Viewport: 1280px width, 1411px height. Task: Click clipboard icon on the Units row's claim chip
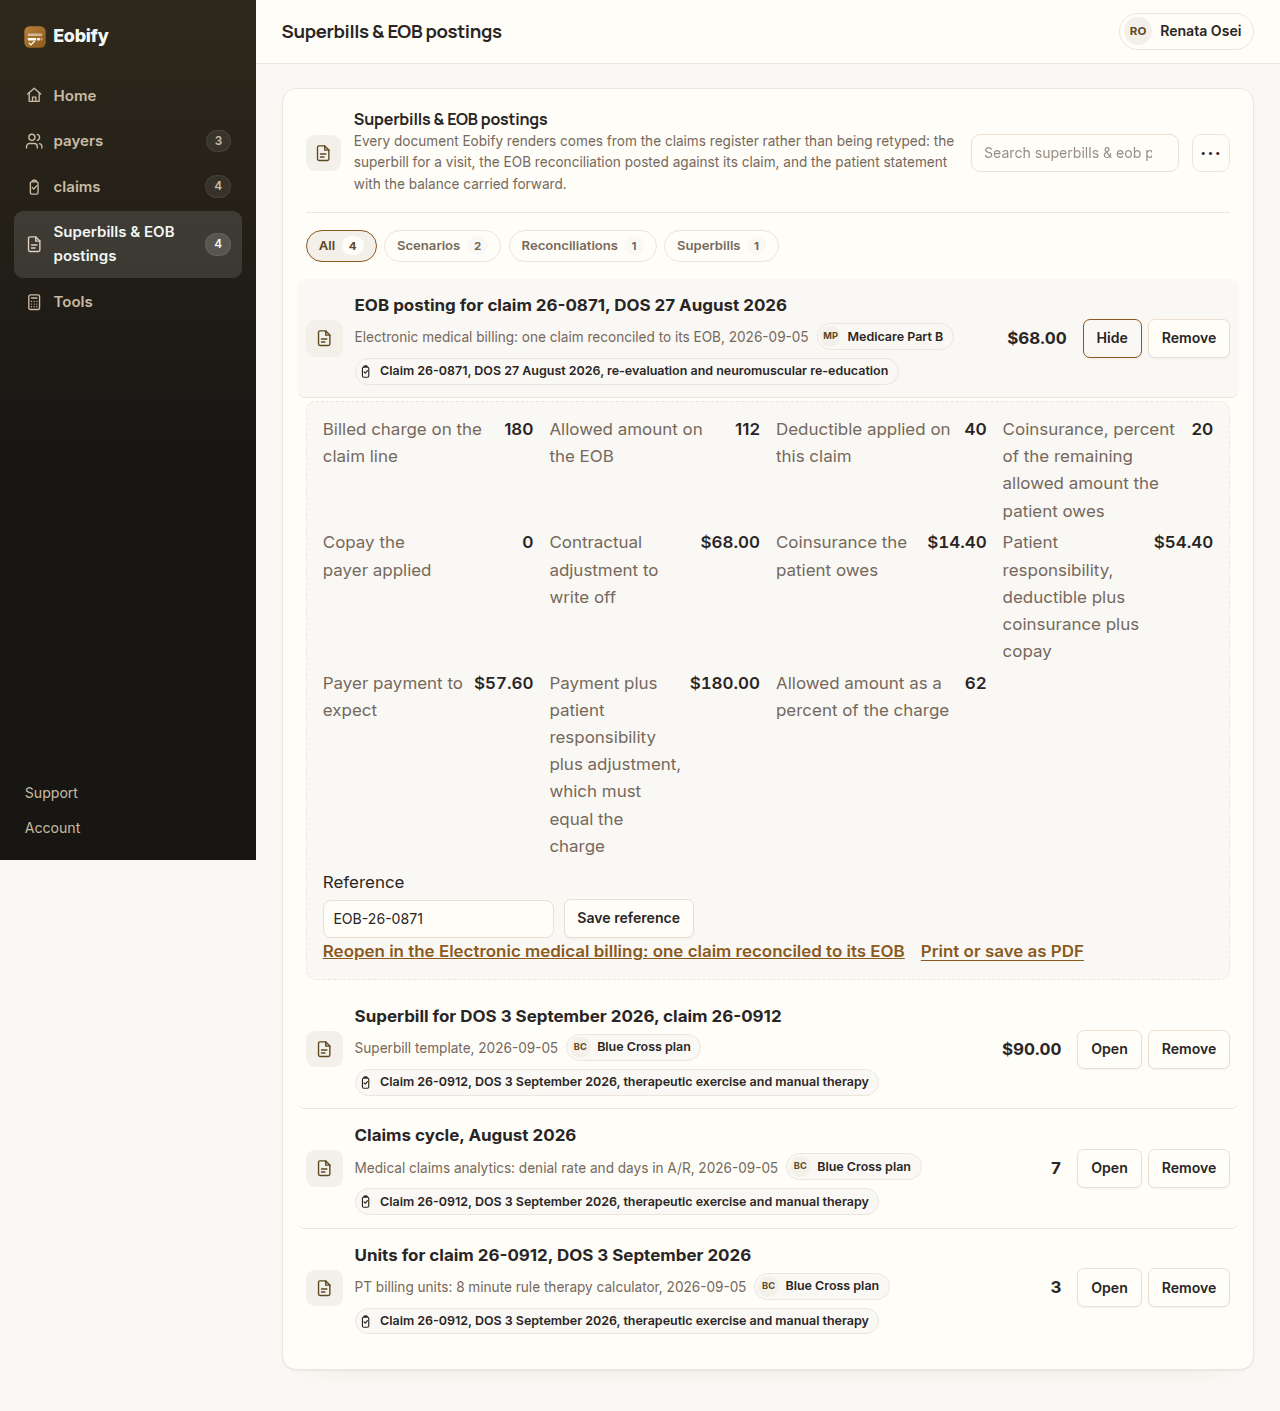click(x=366, y=1321)
